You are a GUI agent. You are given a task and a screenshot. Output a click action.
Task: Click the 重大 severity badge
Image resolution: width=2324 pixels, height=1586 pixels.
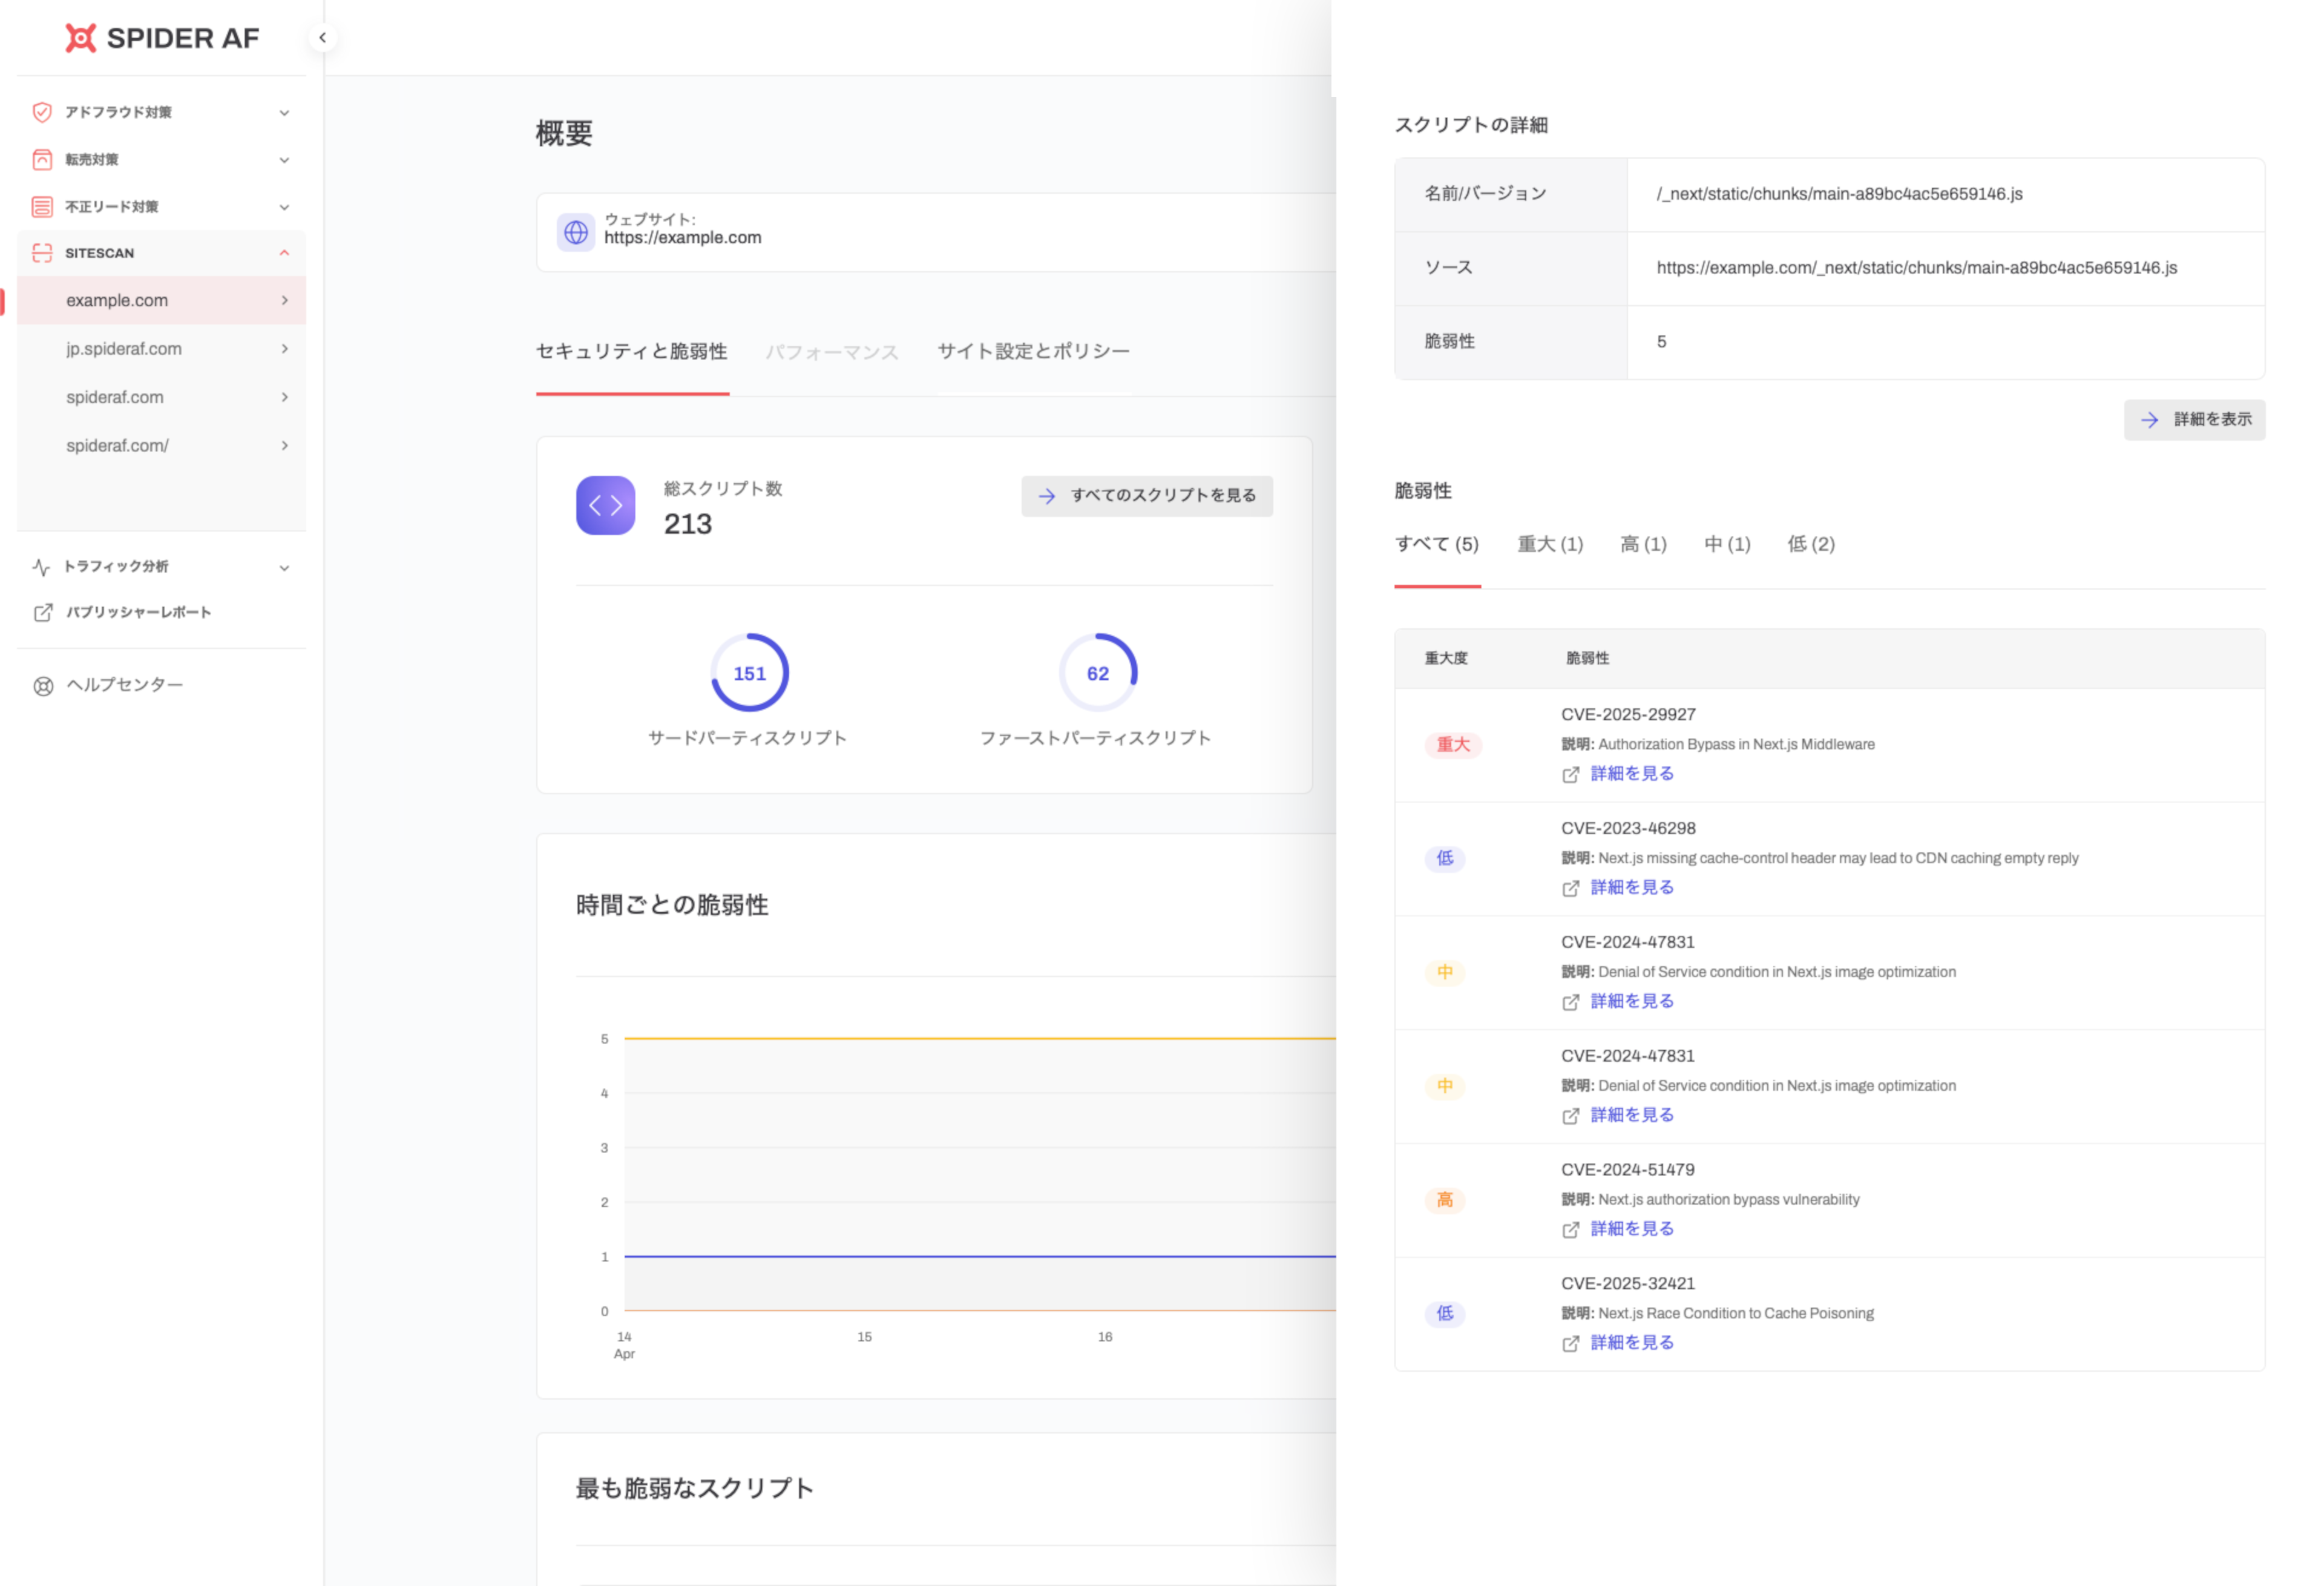(1453, 745)
